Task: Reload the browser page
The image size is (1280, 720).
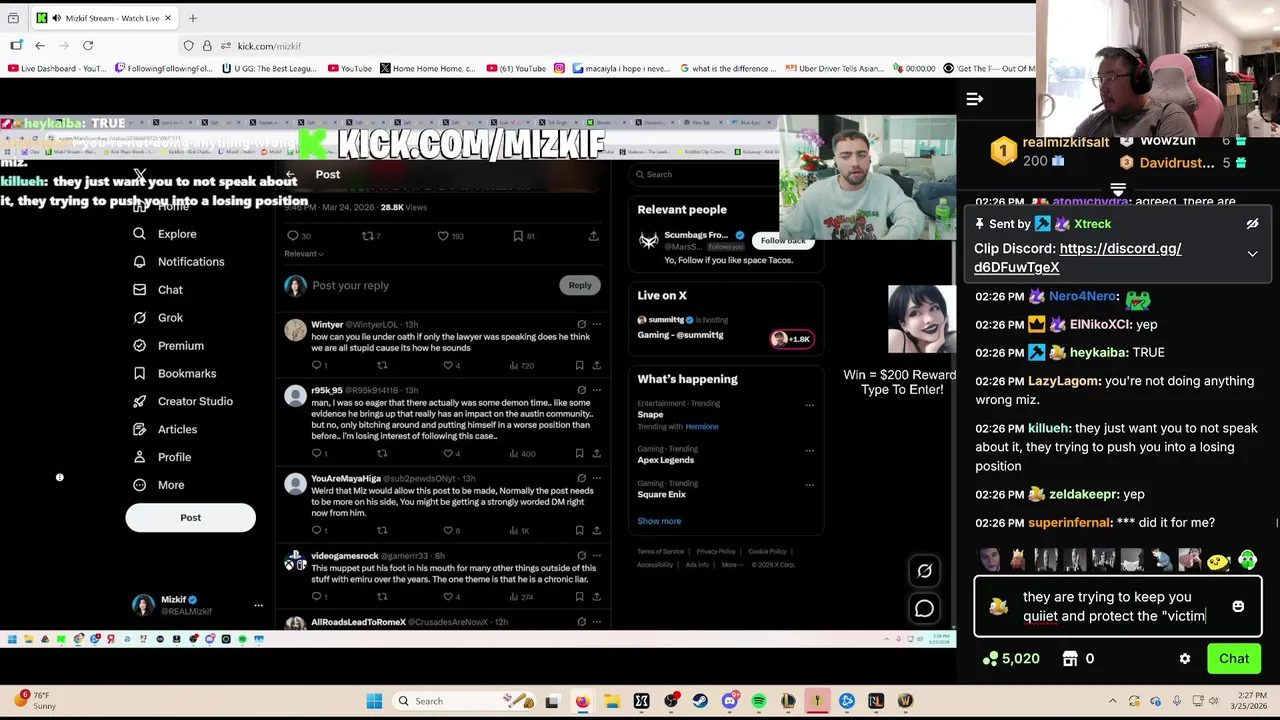Action: (x=88, y=46)
